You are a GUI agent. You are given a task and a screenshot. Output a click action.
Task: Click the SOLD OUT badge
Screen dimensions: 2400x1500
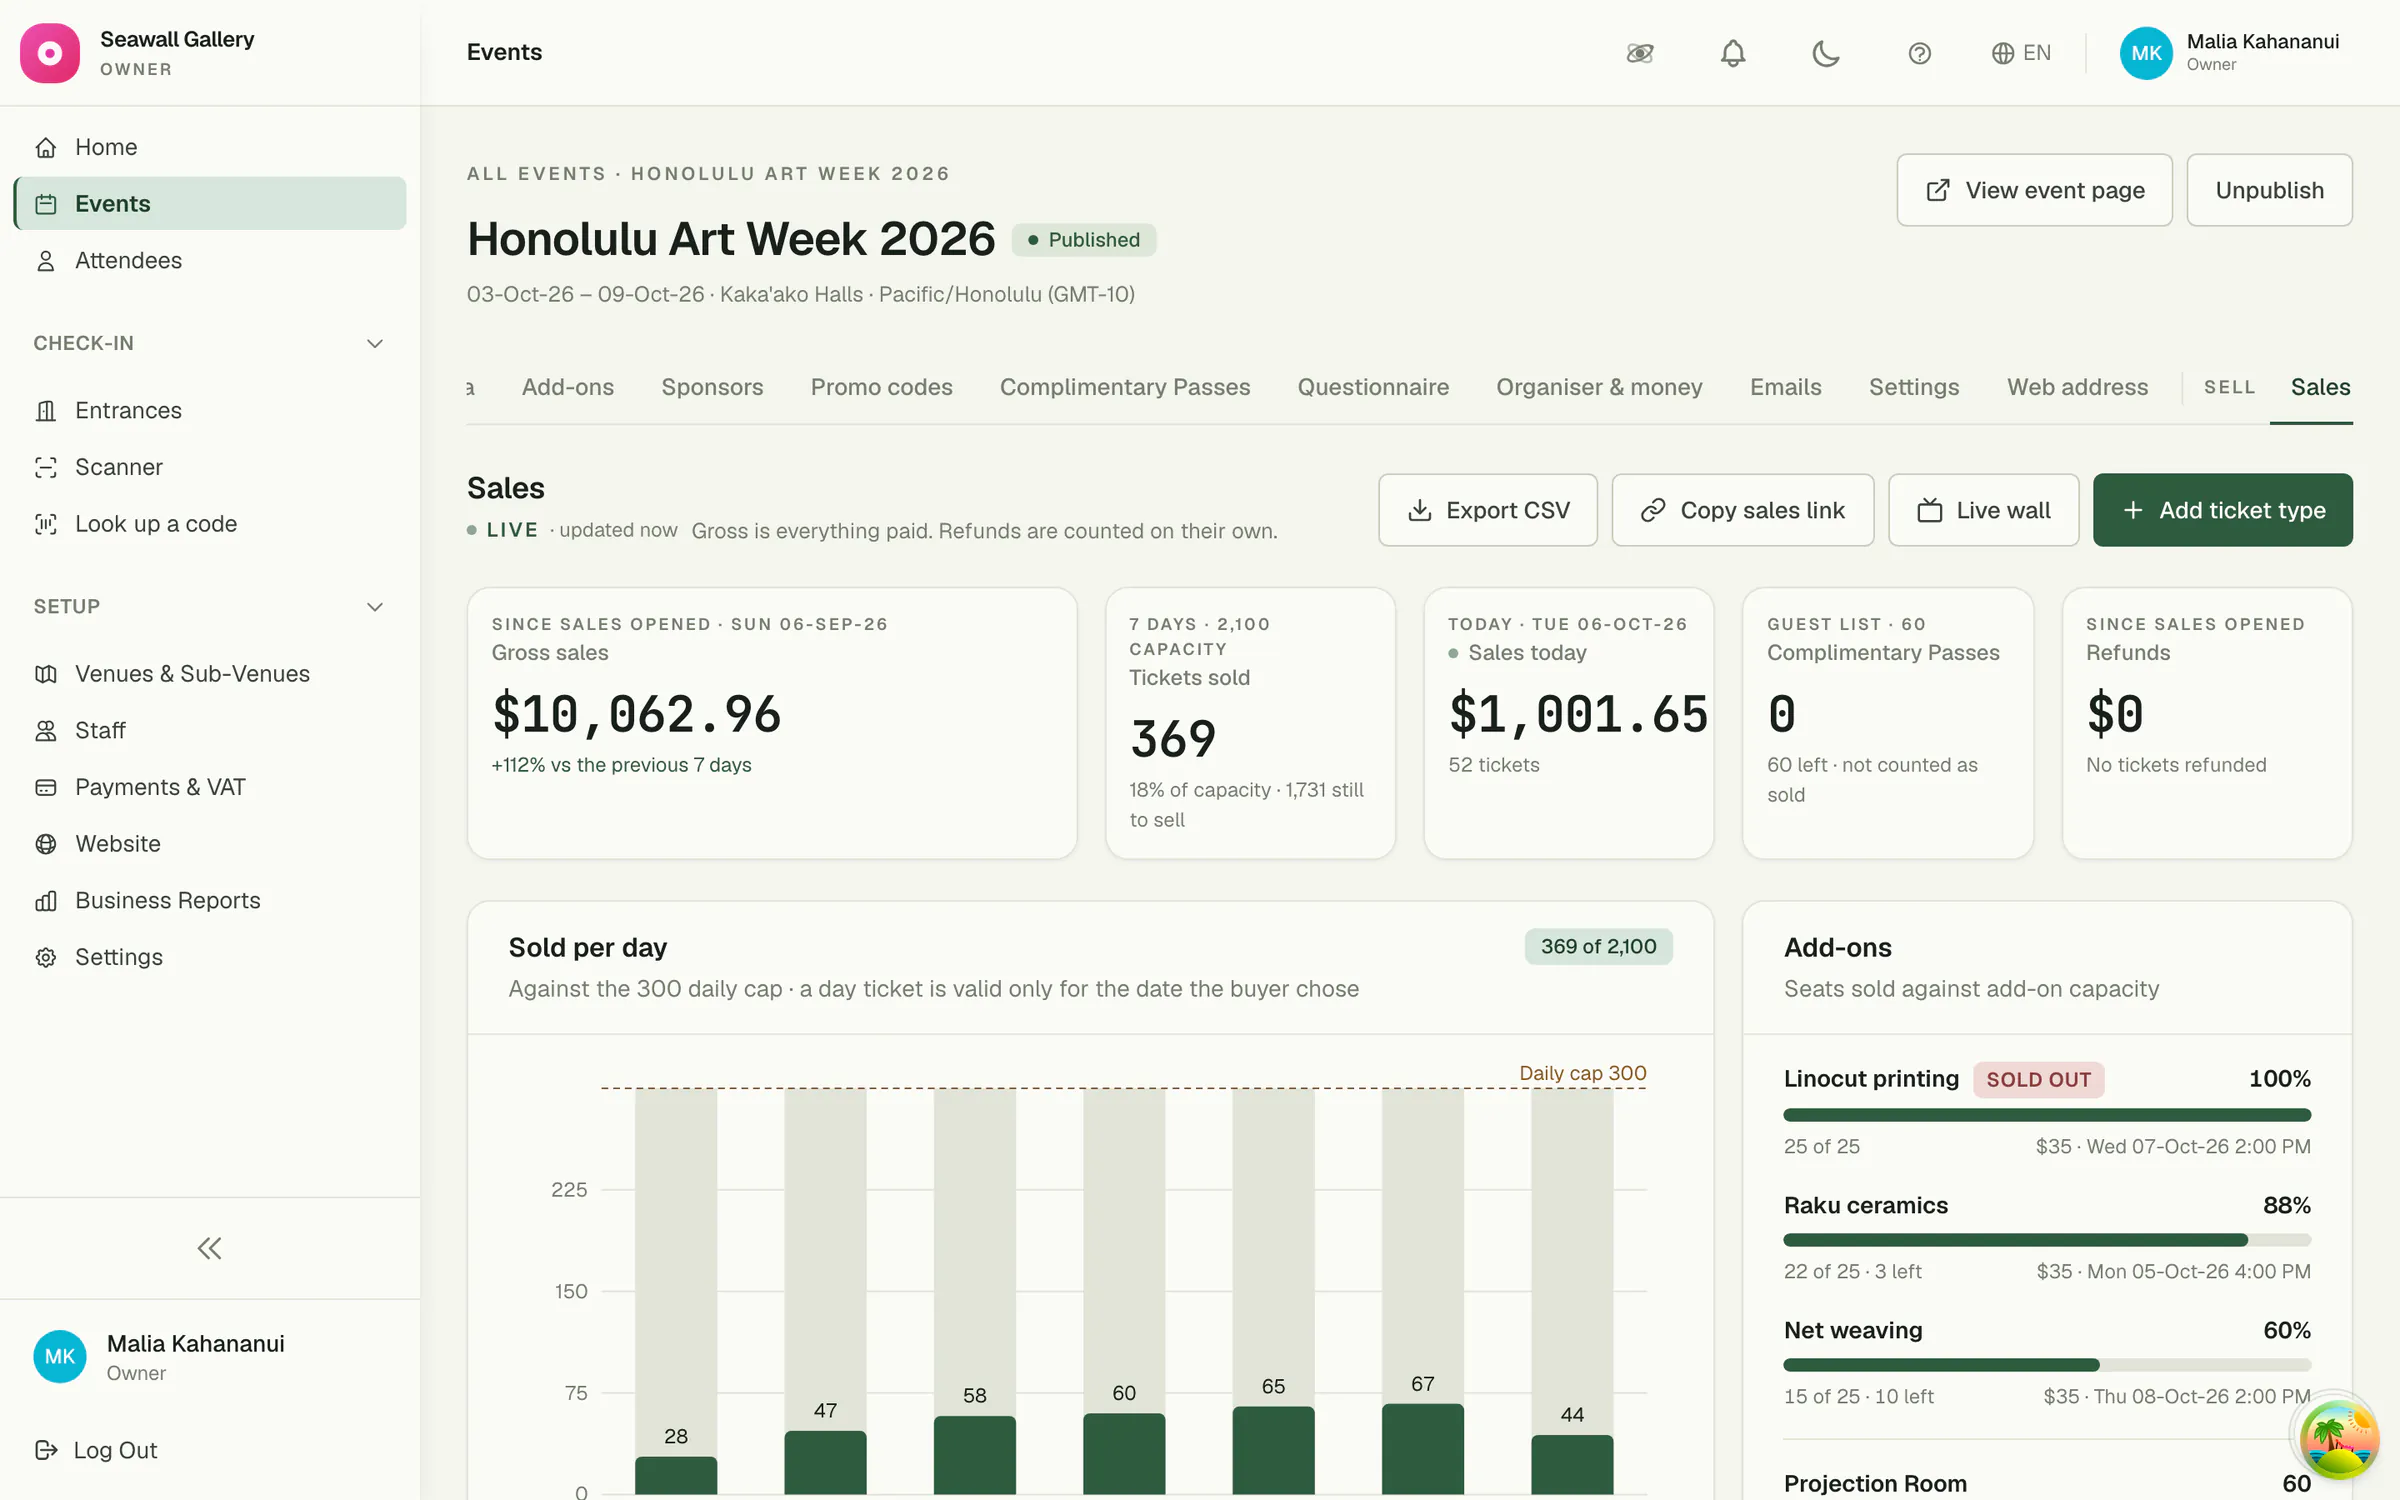pos(2038,1080)
